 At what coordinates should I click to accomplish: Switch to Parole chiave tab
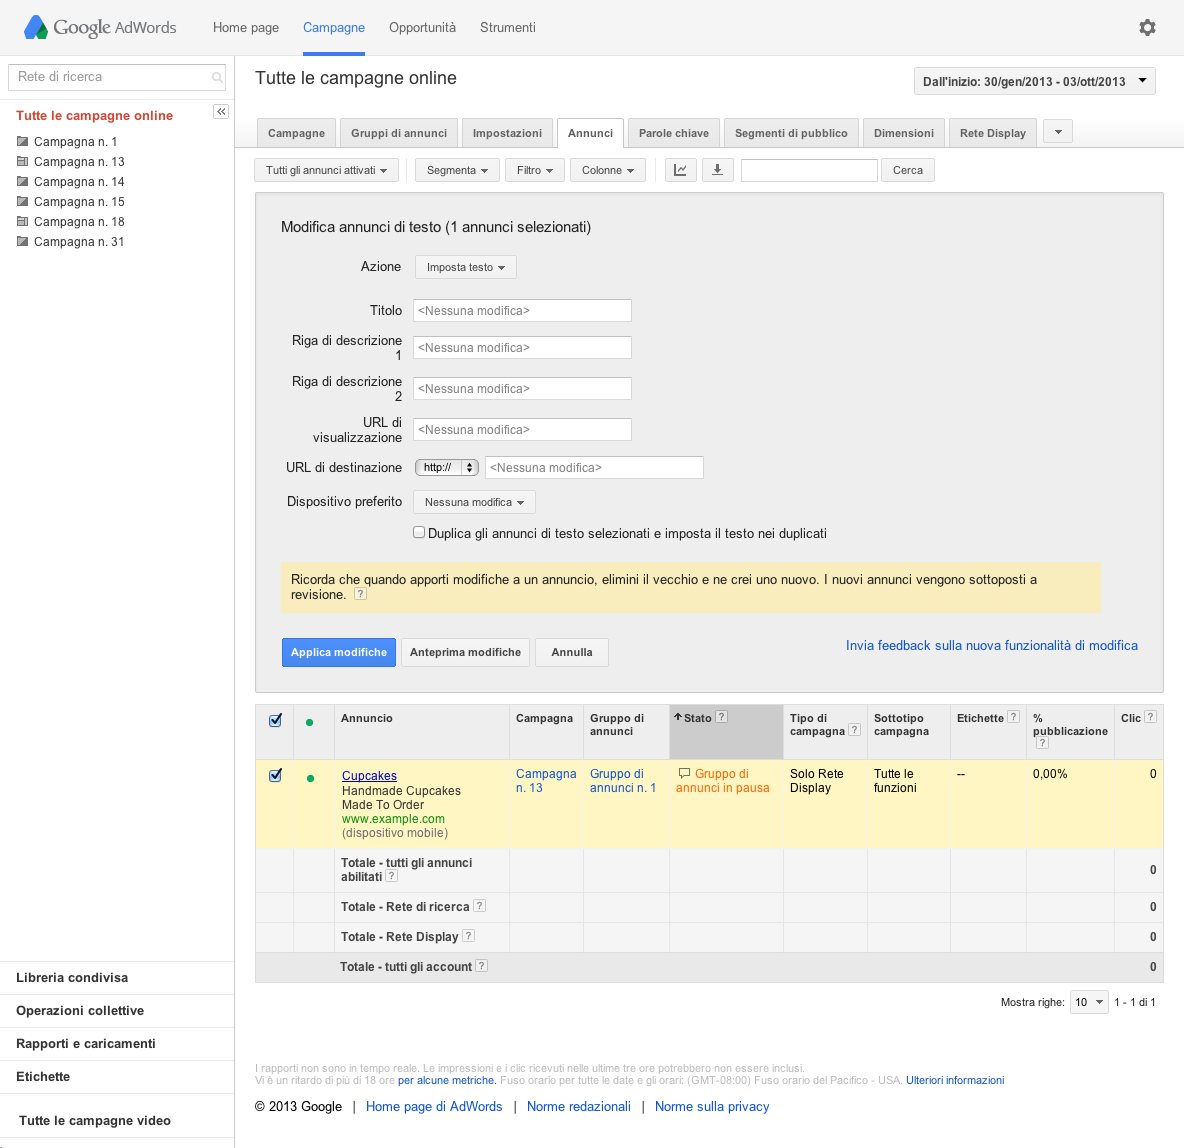click(673, 133)
